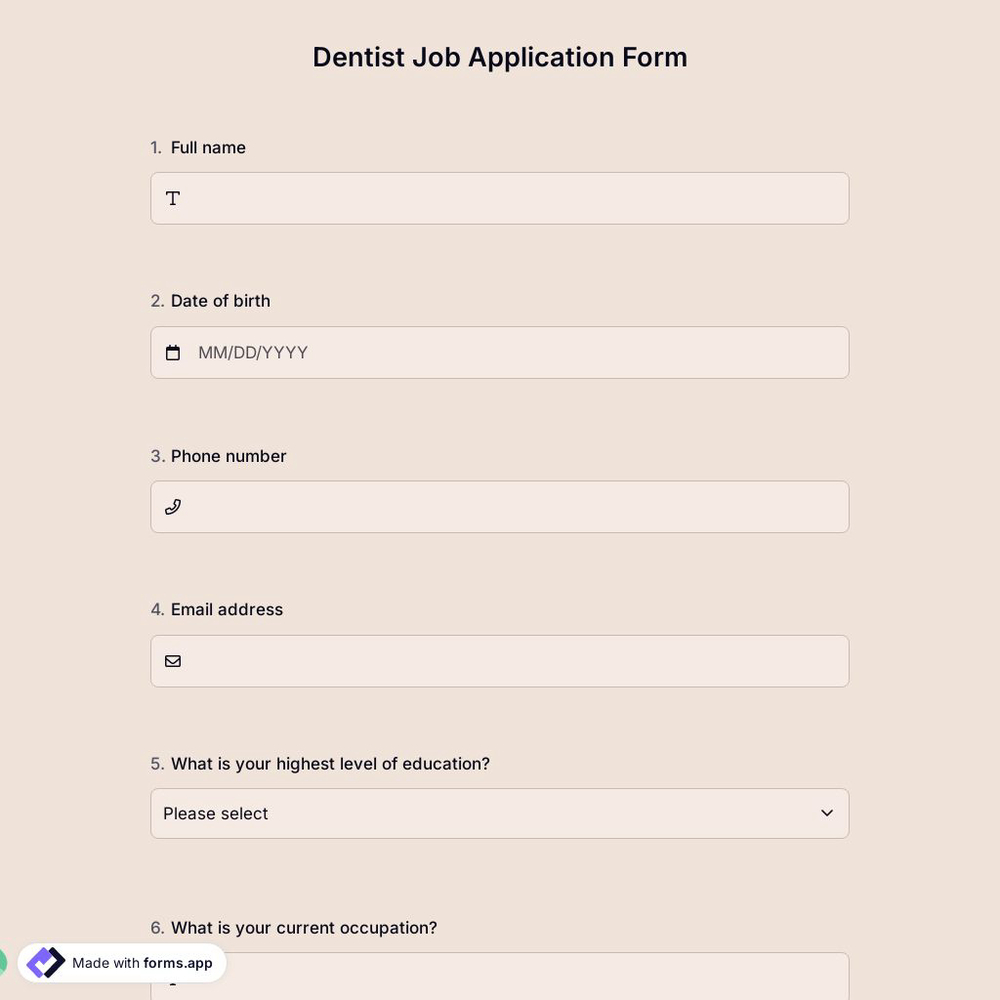
Task: Click the calendar icon in Date of birth field
Action: (172, 352)
